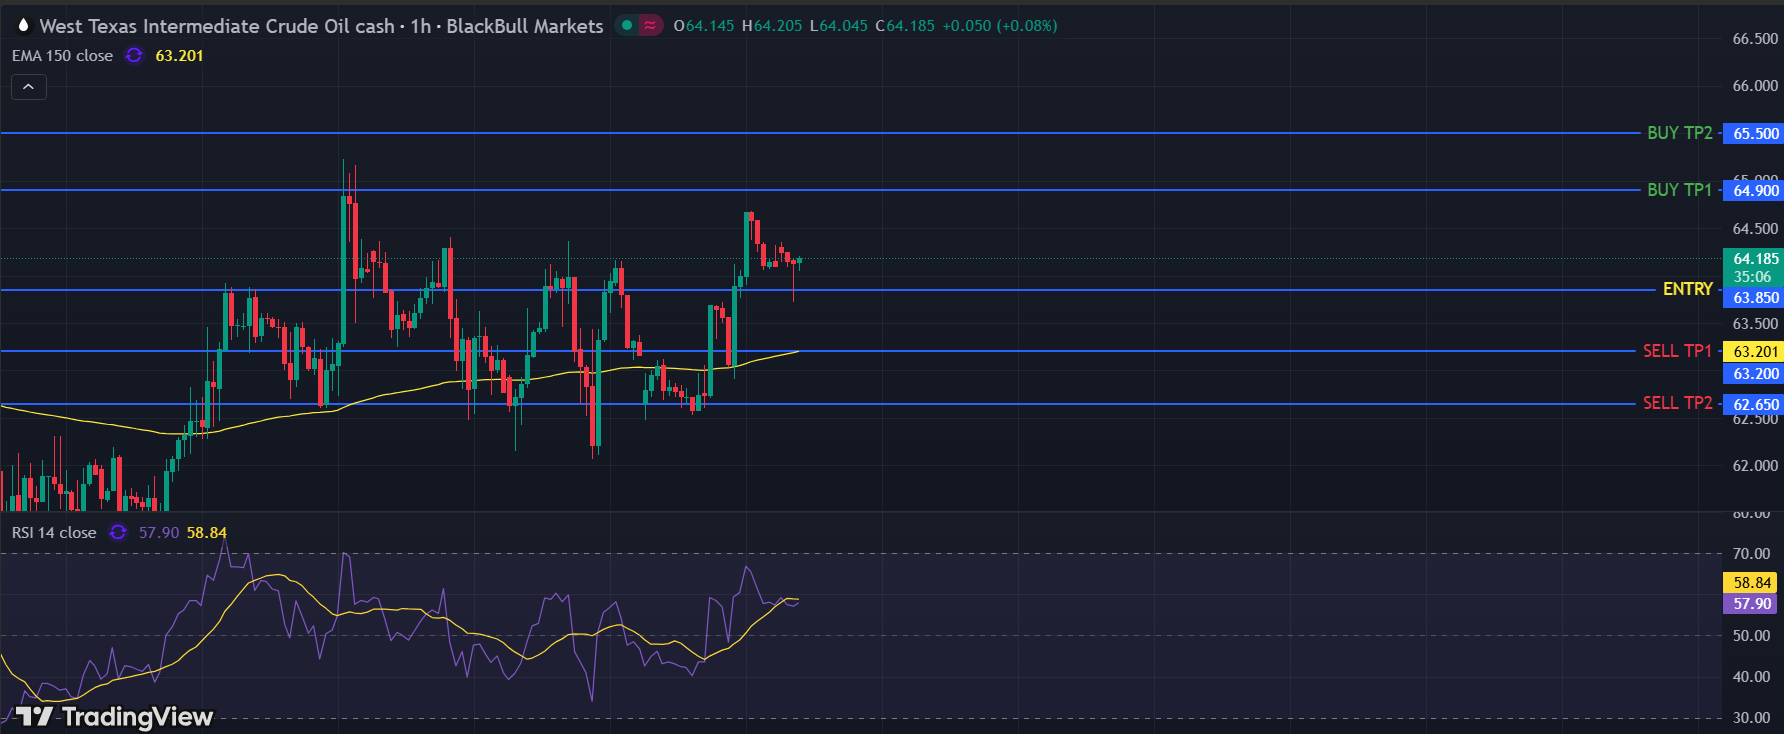The width and height of the screenshot is (1784, 734).
Task: Click the pink approximate-data indicator icon
Action: (651, 25)
